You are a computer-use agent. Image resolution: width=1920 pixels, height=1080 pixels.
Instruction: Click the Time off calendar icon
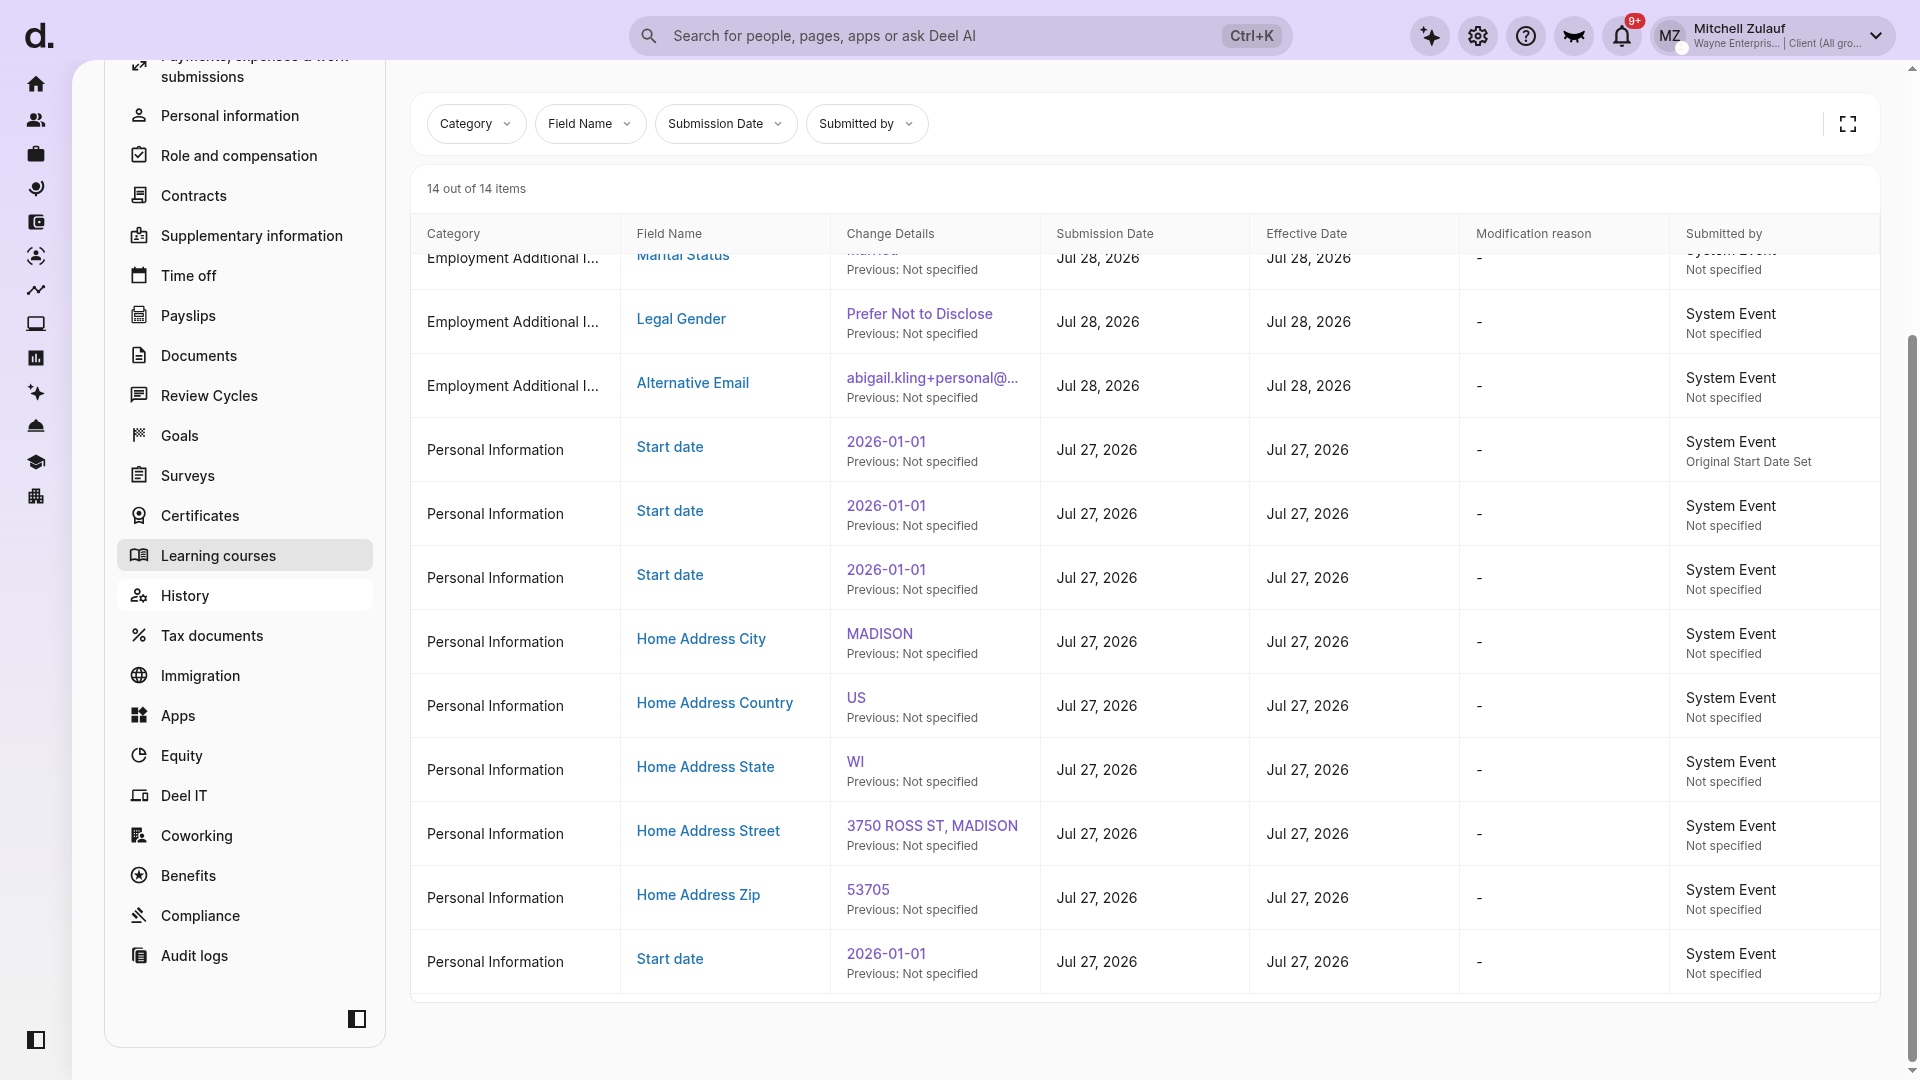139,276
